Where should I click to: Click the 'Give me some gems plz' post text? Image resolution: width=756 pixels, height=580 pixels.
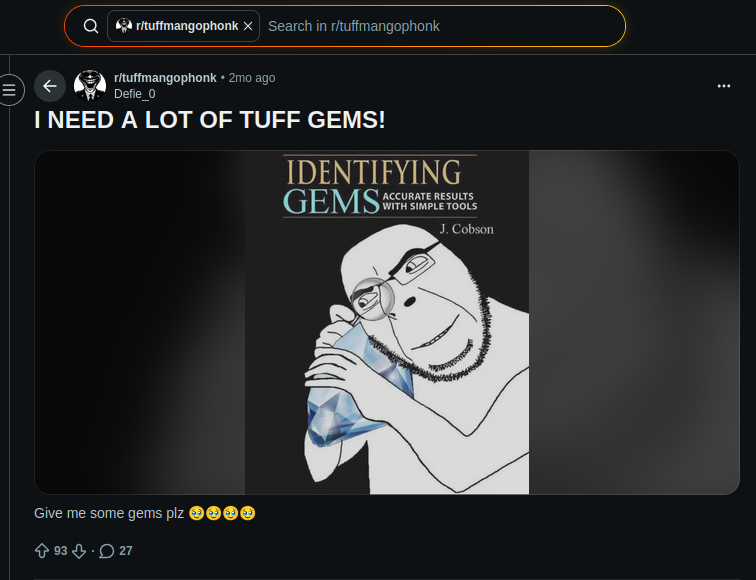pos(110,513)
